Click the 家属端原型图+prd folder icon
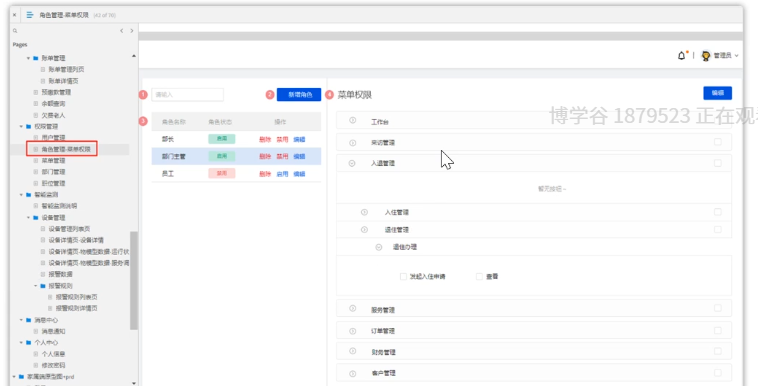This screenshot has width=758, height=386. [21, 377]
